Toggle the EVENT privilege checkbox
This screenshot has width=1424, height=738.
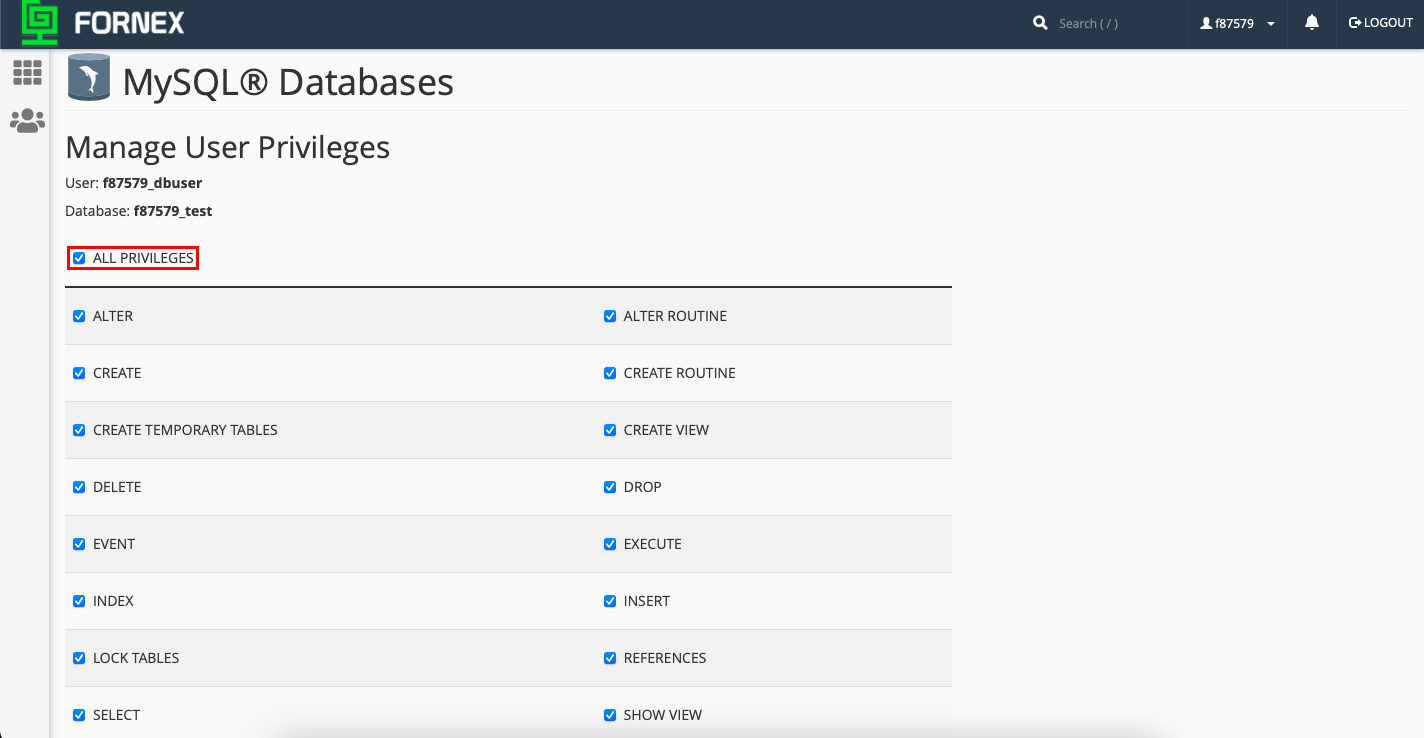click(x=79, y=544)
